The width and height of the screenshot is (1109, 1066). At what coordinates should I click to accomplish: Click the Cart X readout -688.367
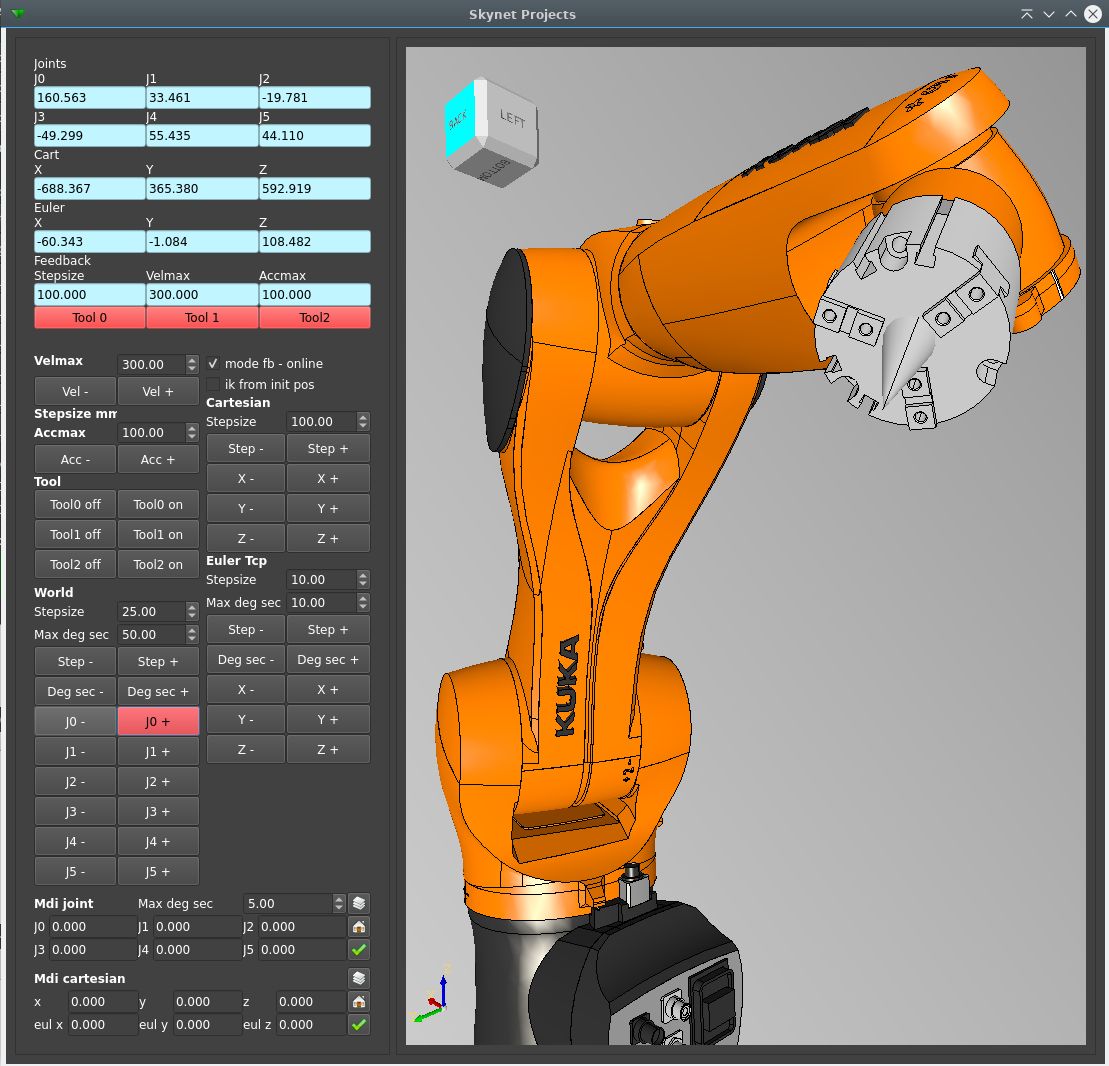90,189
